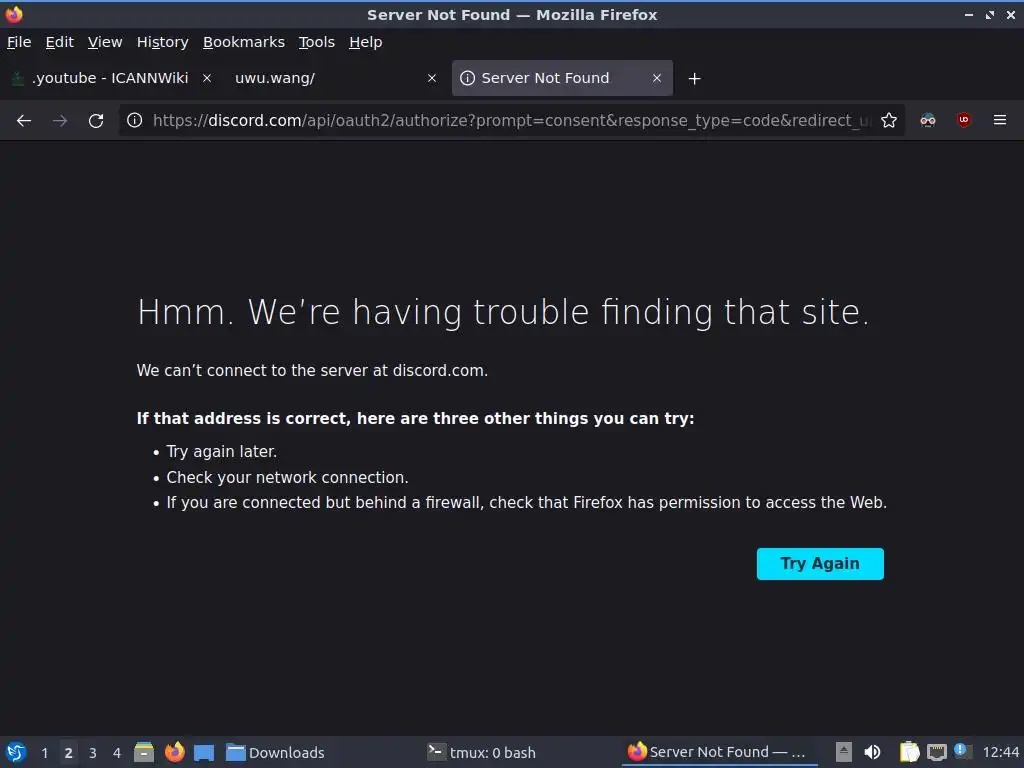This screenshot has height=768, width=1024.
Task: Open the clipboard manager tray icon
Action: point(909,752)
